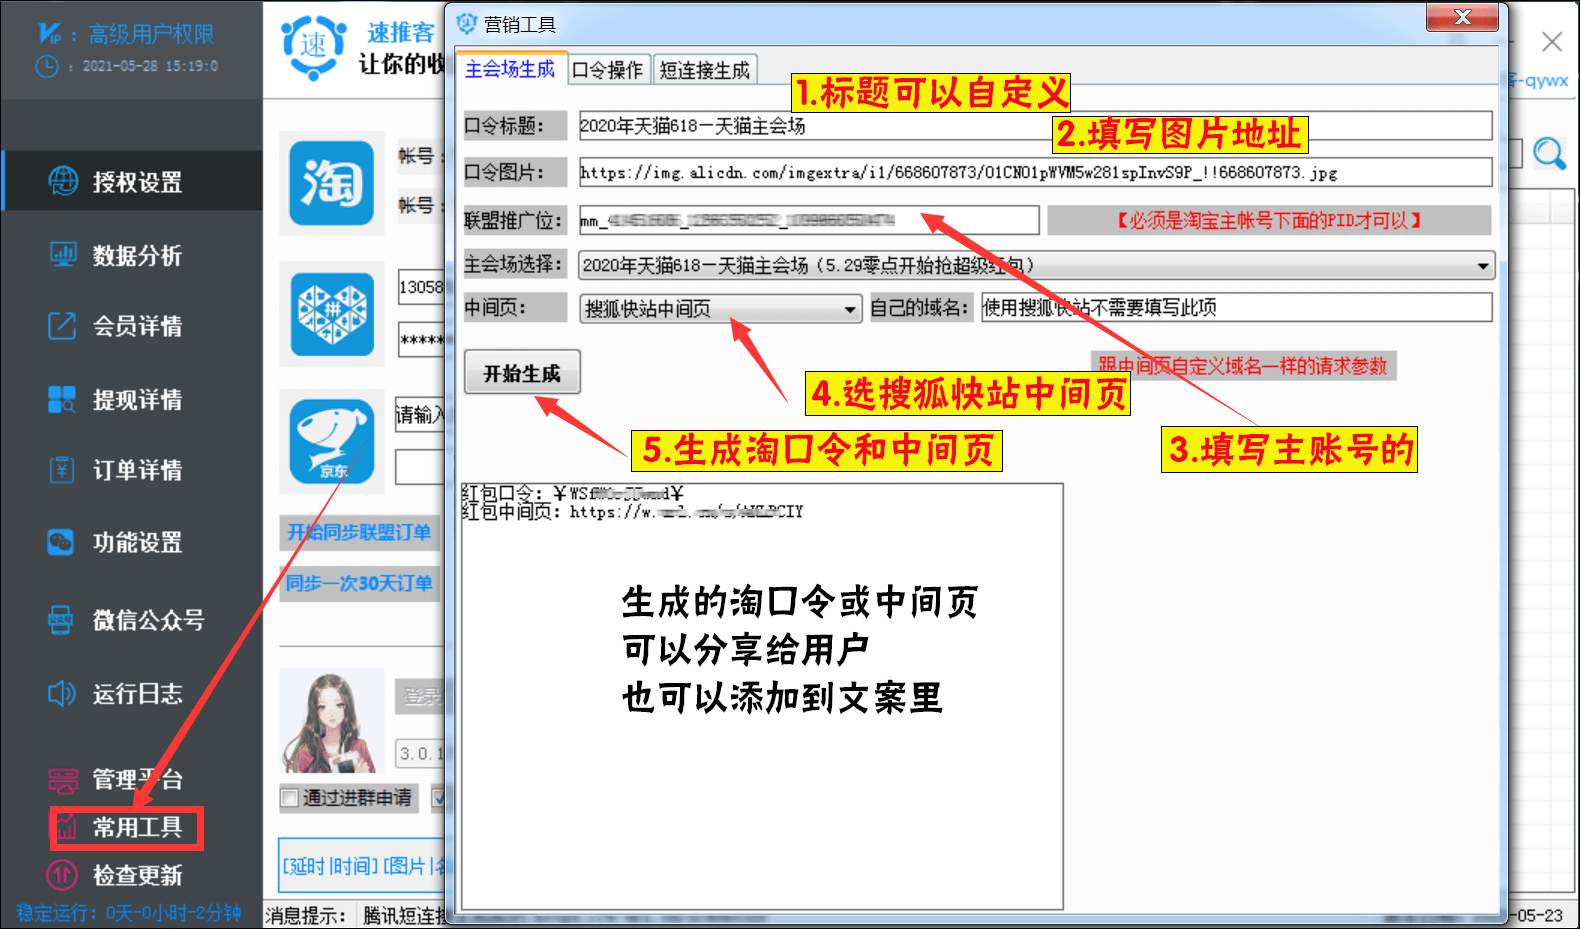This screenshot has height=929, width=1580.
Task: Click the masked password field under 13058
Action: pyautogui.click(x=421, y=340)
